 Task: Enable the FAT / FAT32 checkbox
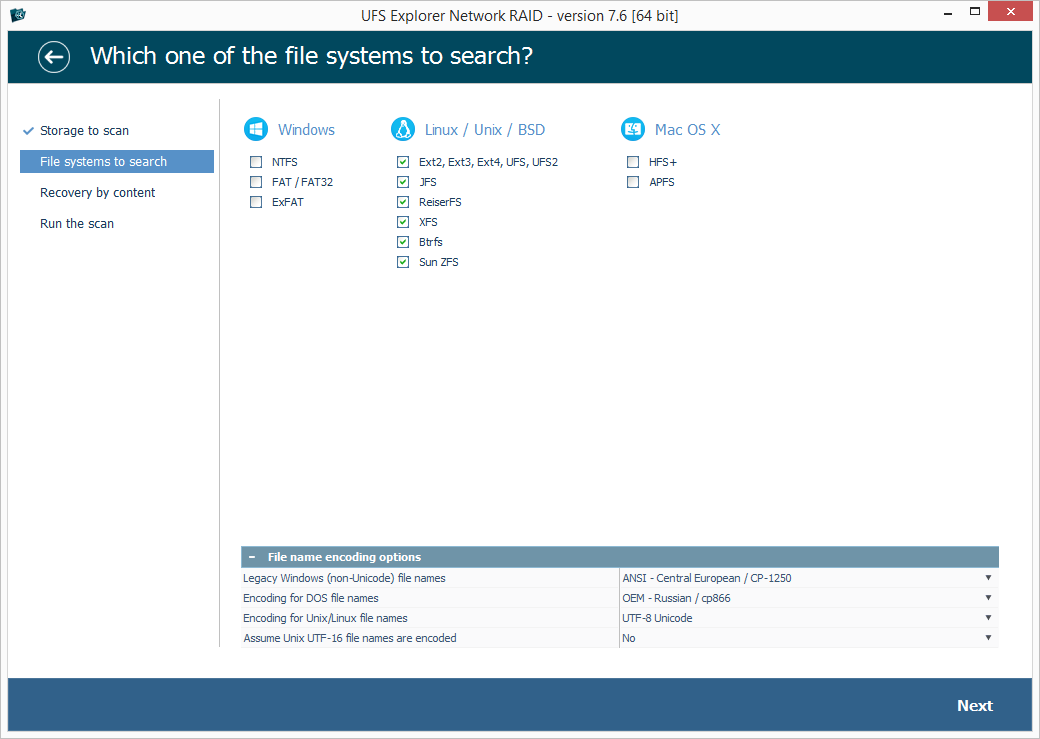(257, 182)
